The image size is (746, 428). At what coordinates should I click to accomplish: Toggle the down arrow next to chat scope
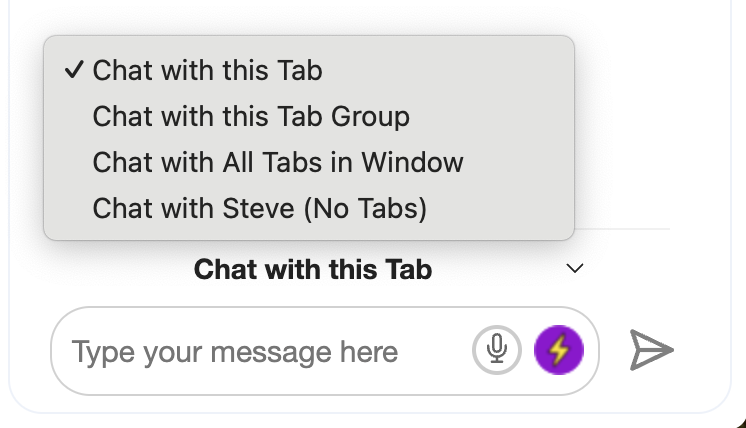coord(574,268)
